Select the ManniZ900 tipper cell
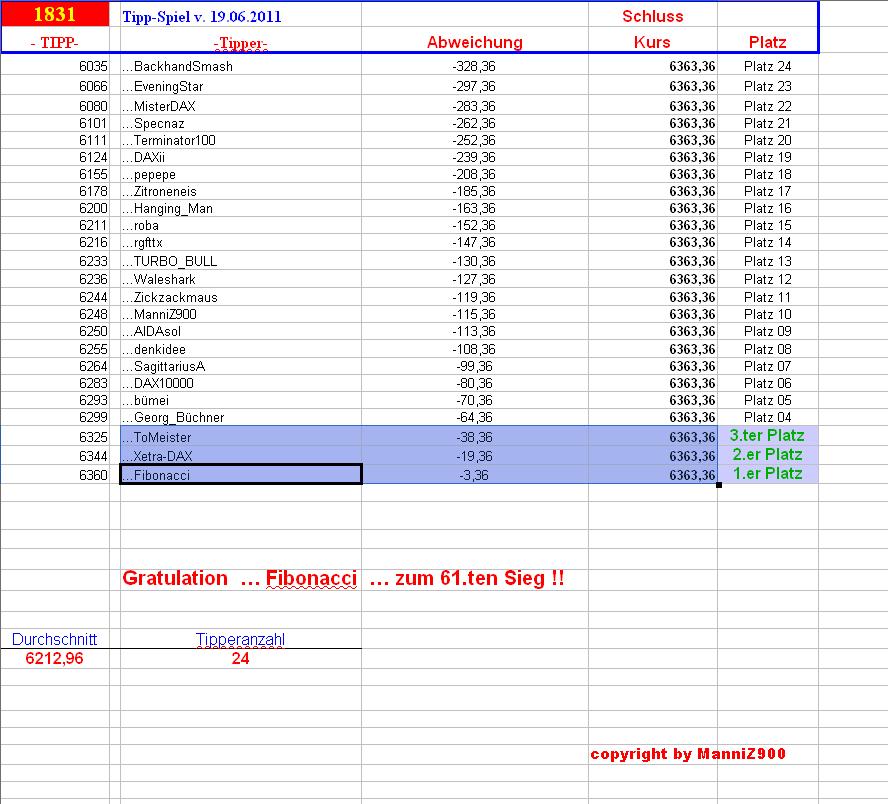The height and width of the screenshot is (804, 888). click(x=241, y=314)
